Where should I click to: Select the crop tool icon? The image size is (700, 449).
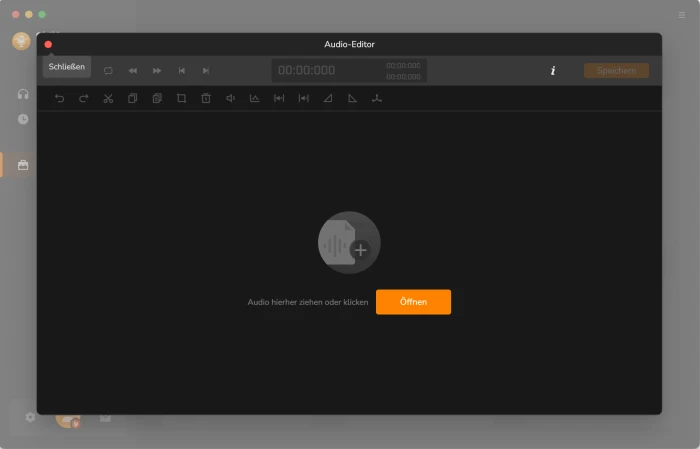point(181,98)
